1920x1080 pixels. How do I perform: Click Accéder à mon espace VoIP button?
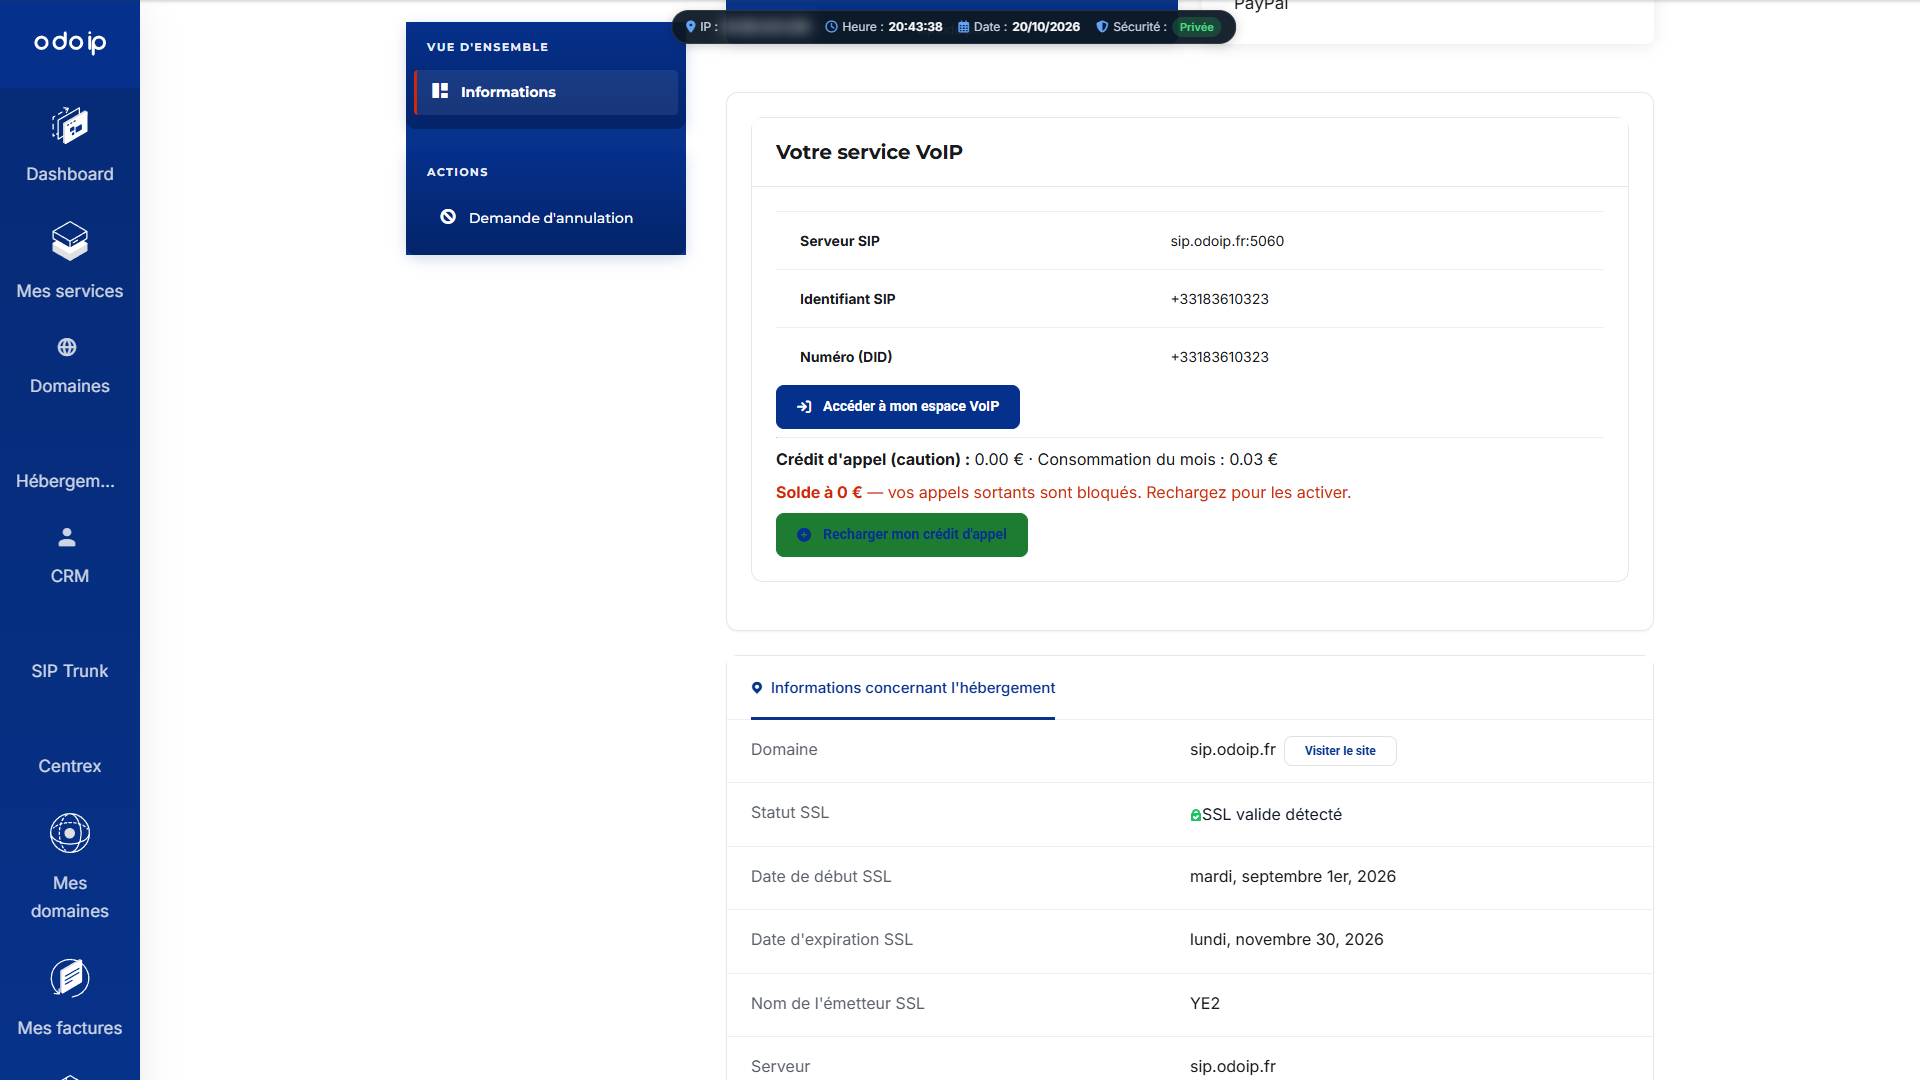tap(898, 407)
